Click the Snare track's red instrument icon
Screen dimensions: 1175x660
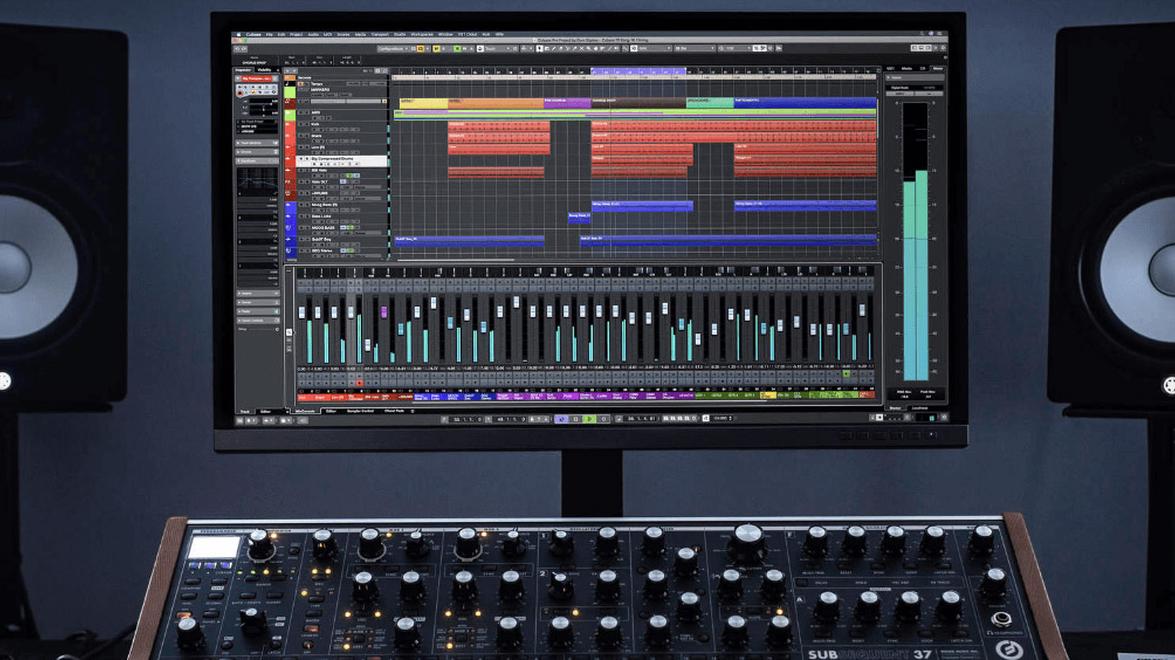click(290, 137)
